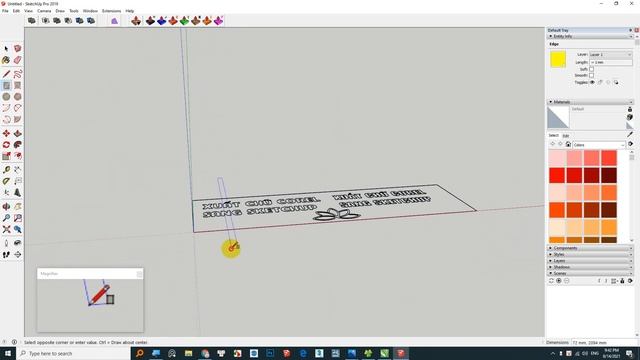Toggle the Soft checkbox
The height and width of the screenshot is (360, 640).
(x=591, y=69)
